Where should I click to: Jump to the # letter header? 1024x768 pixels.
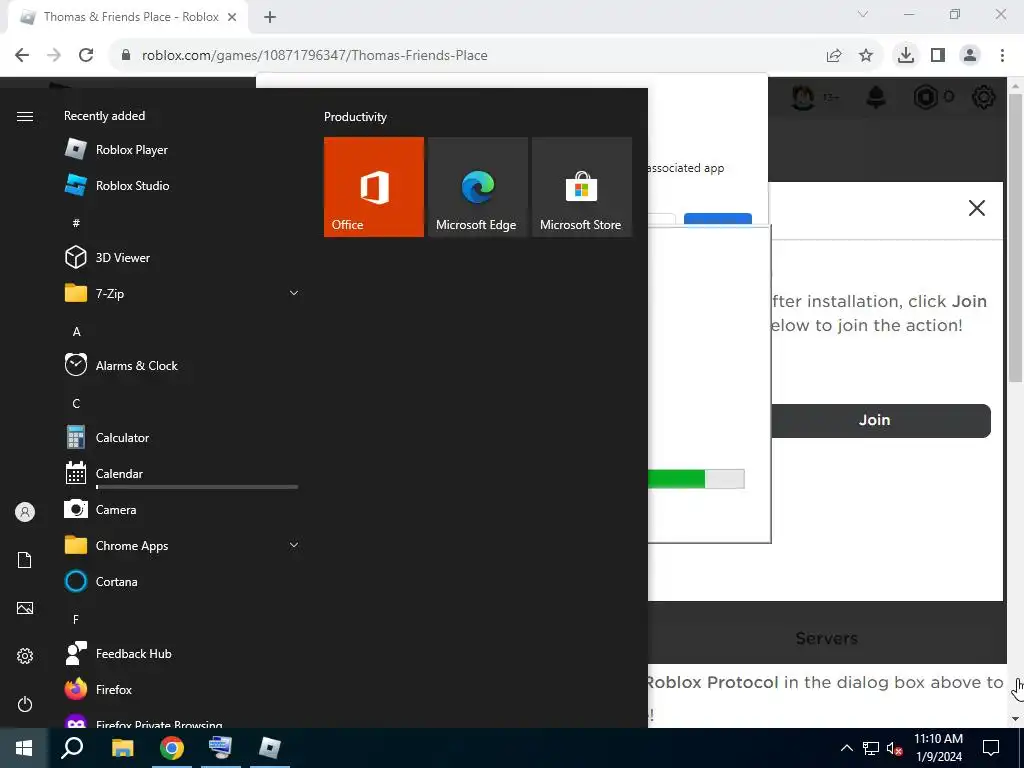[76, 223]
